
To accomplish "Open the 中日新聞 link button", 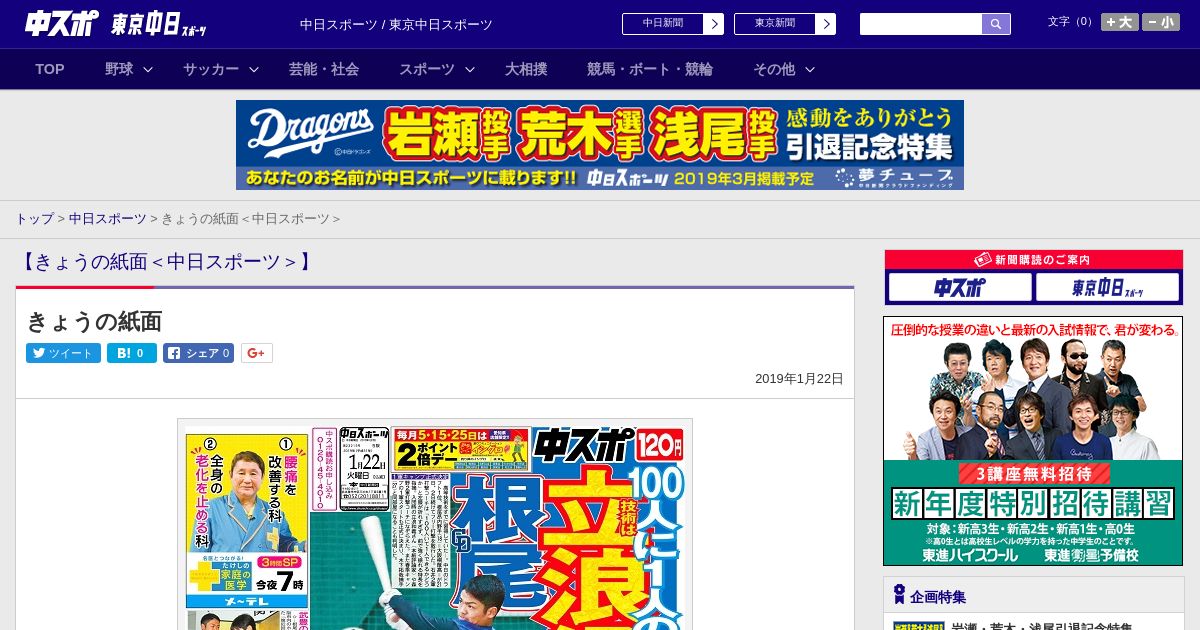I will [x=663, y=24].
